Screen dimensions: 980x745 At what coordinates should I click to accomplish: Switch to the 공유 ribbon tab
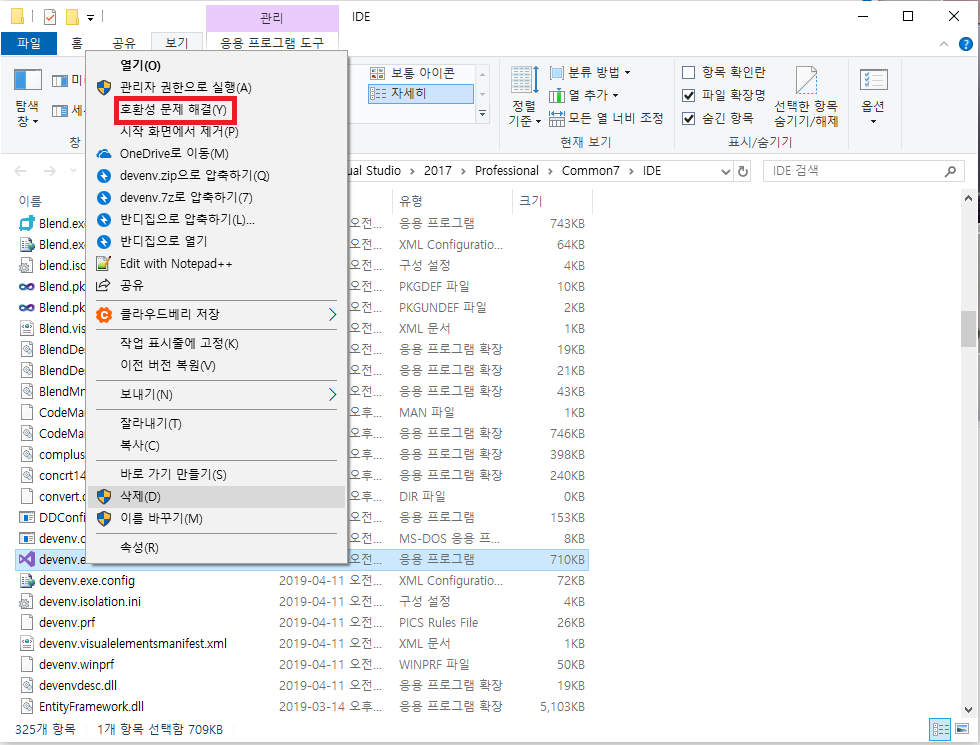point(124,43)
